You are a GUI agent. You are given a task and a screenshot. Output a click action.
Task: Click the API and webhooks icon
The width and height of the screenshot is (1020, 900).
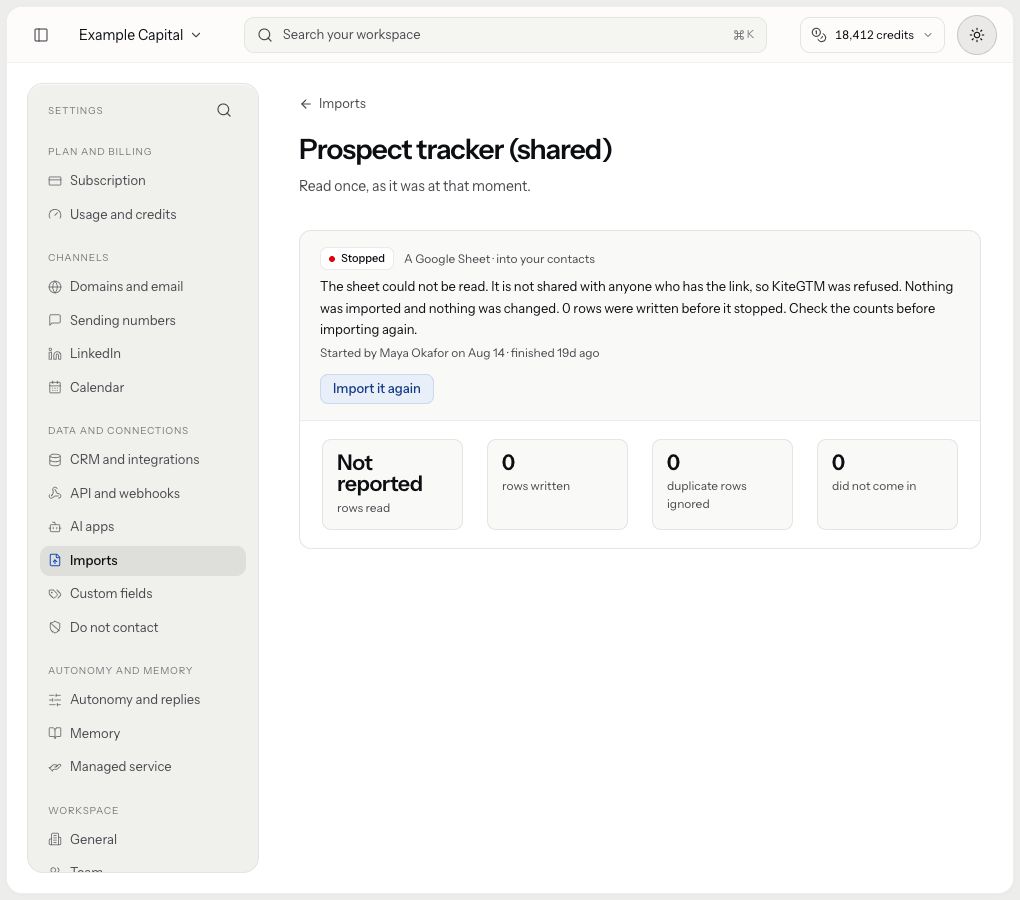tap(55, 494)
